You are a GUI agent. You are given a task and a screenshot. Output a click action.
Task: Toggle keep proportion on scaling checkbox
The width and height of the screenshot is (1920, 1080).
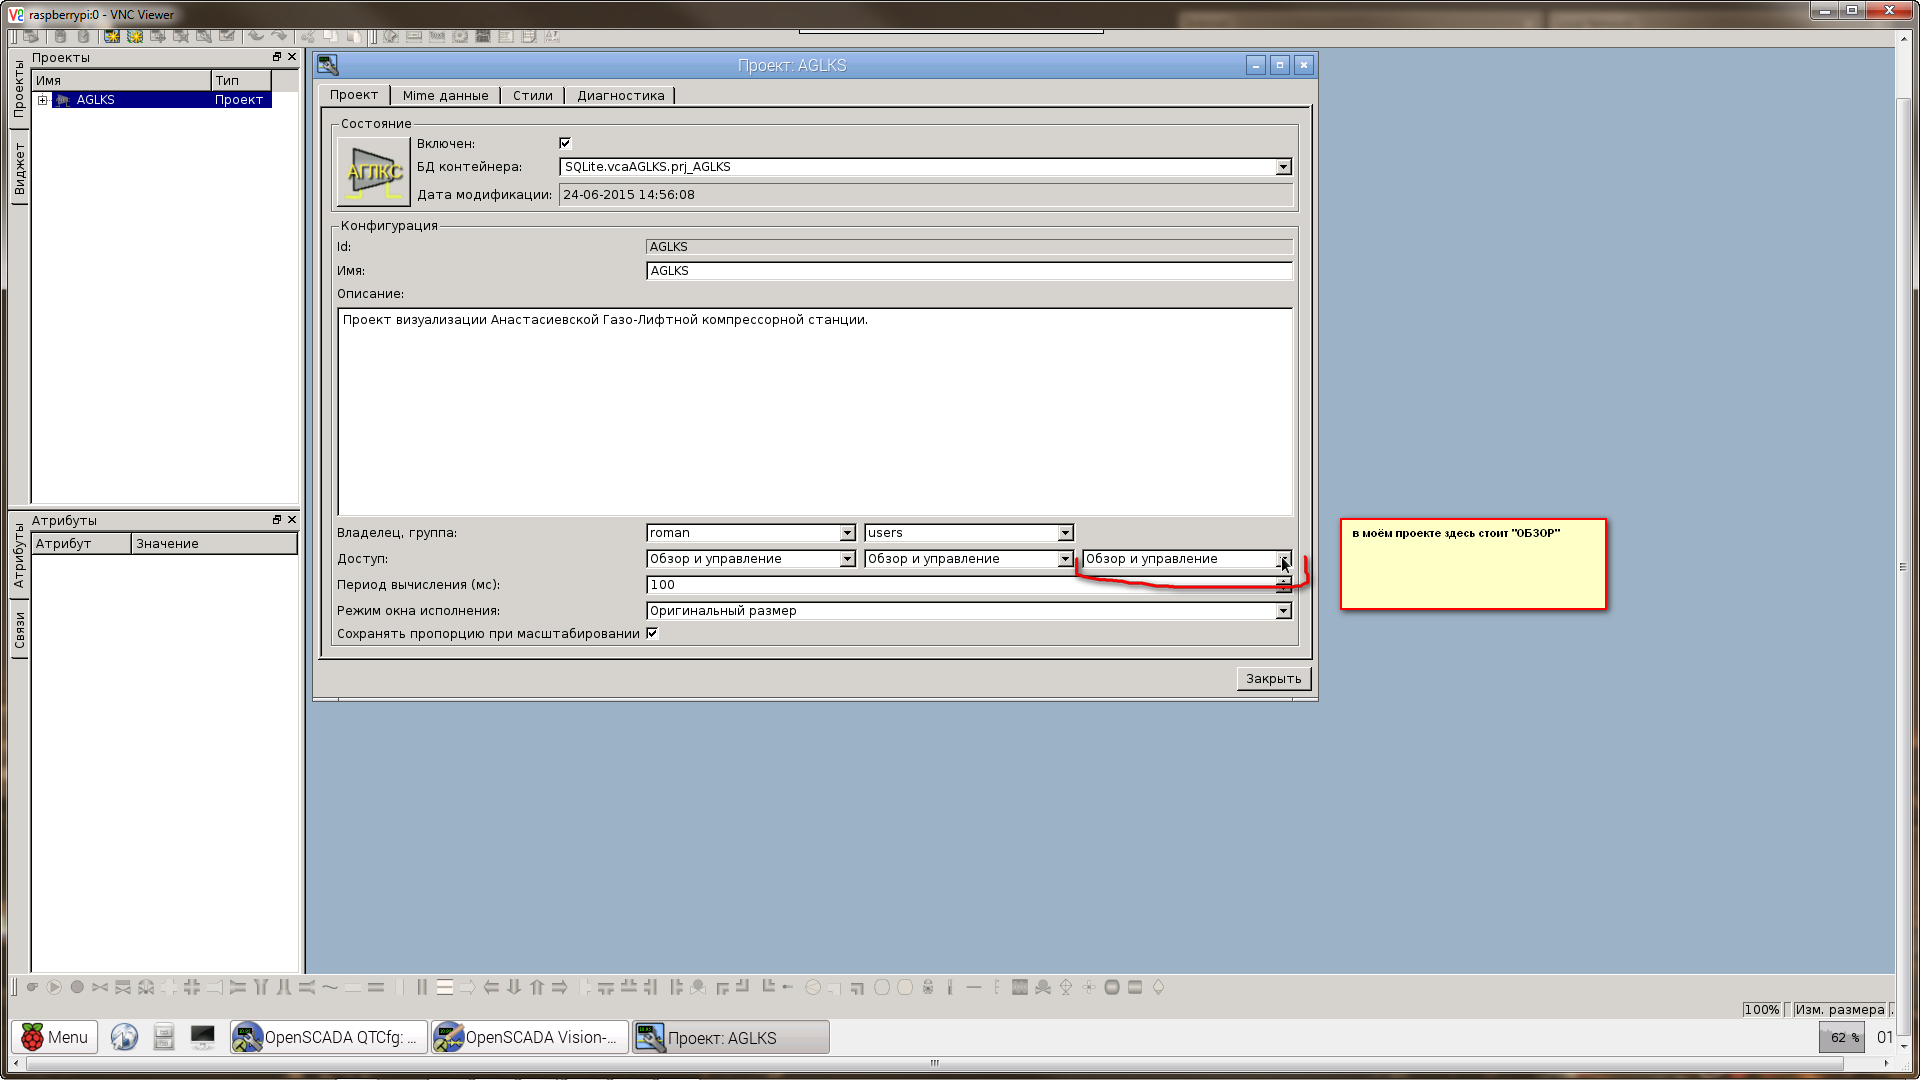coord(652,633)
